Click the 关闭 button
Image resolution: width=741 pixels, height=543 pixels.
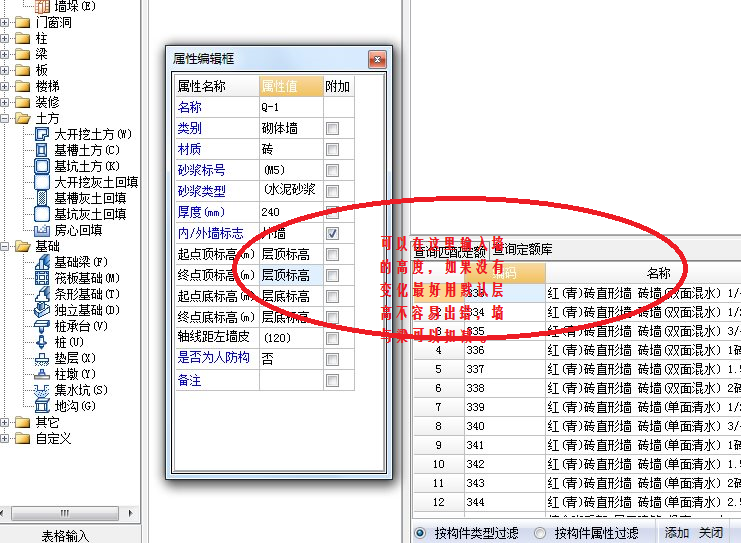[711, 533]
